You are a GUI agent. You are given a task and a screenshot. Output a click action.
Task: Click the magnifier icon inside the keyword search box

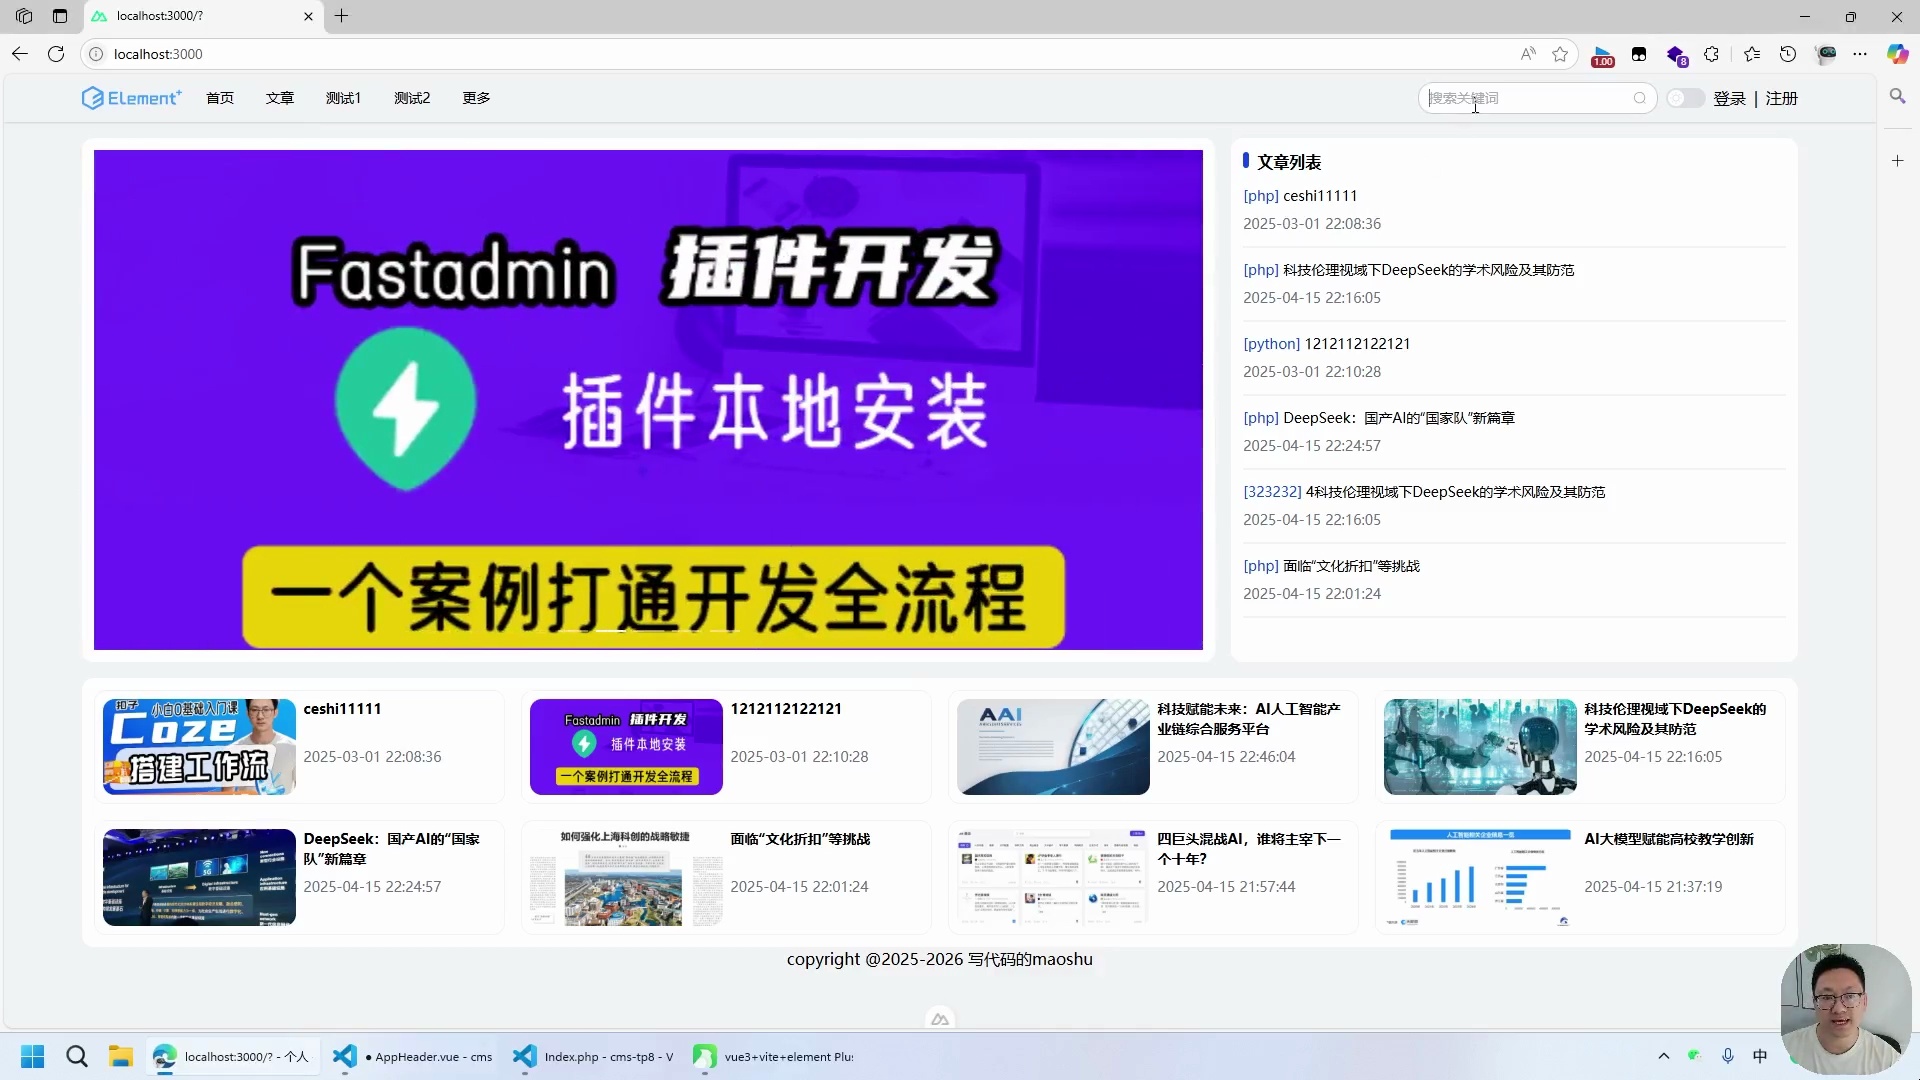point(1639,98)
